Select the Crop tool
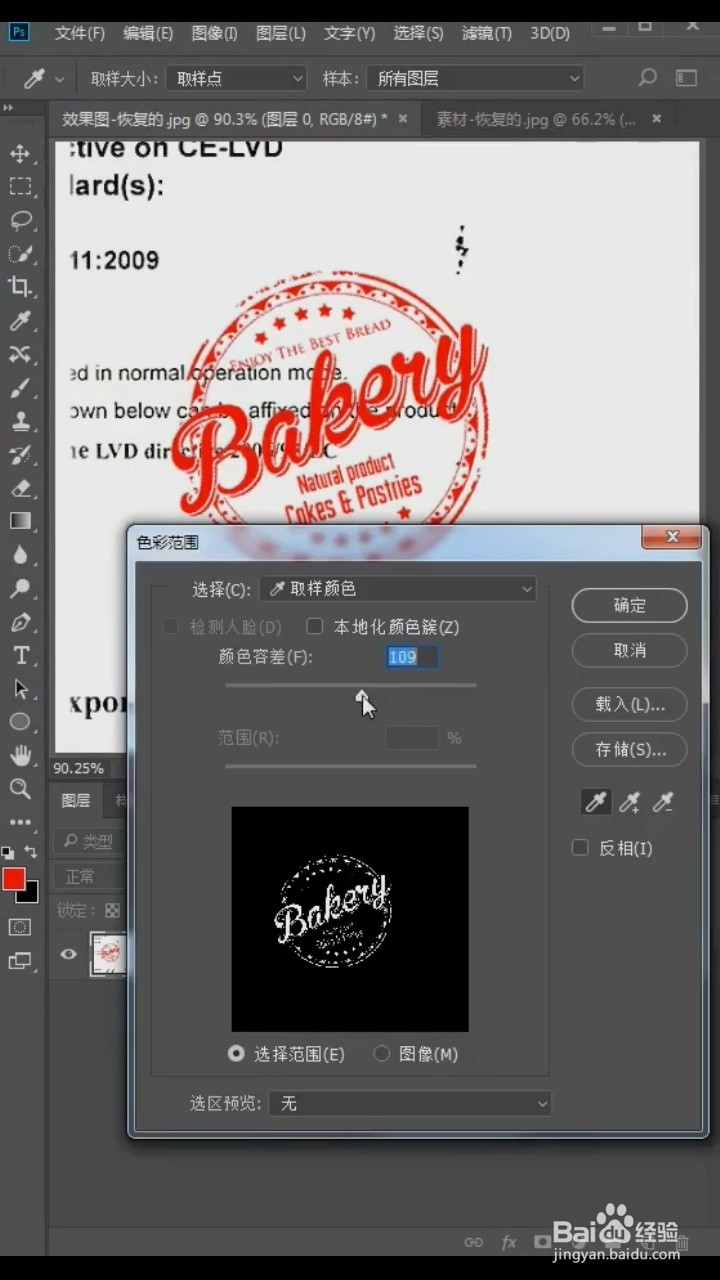 click(x=20, y=287)
